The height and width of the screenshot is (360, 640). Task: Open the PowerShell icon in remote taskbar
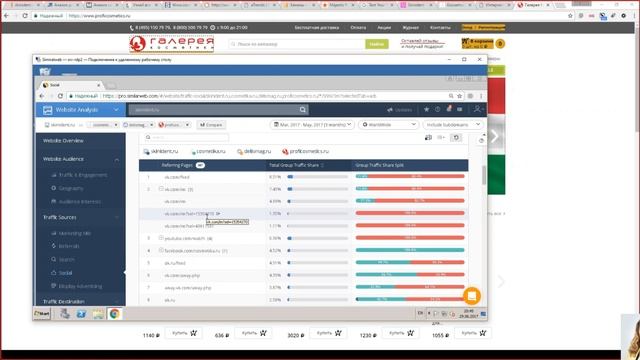click(x=81, y=314)
